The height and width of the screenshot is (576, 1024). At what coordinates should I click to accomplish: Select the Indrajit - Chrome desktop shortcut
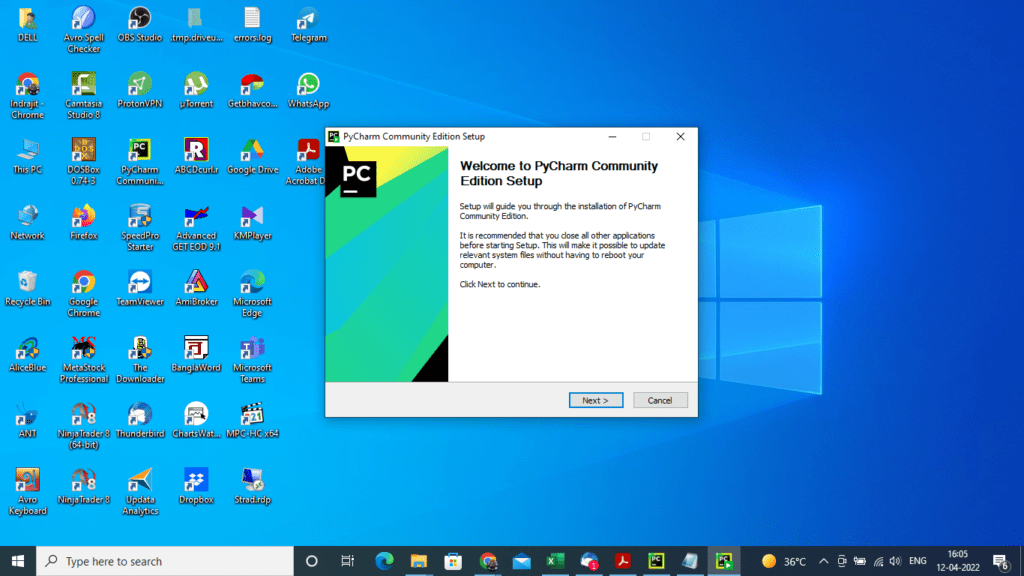(x=27, y=96)
